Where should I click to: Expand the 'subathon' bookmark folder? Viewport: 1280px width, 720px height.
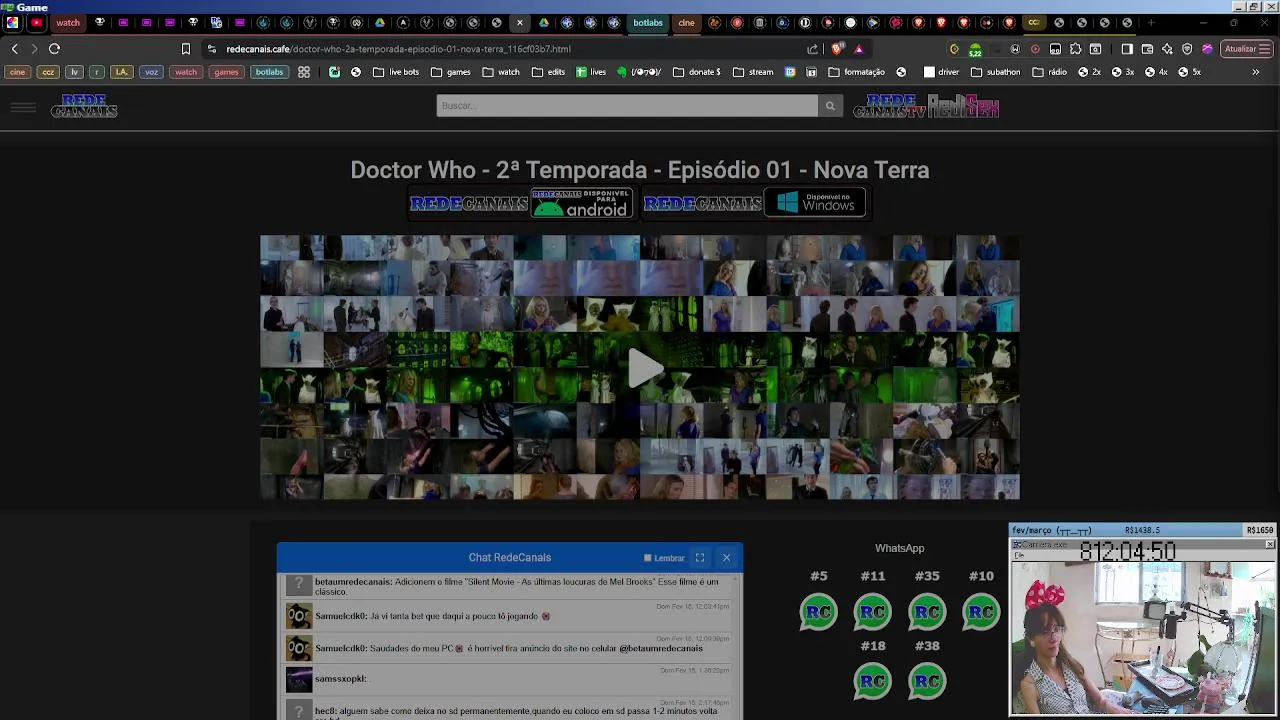click(996, 72)
